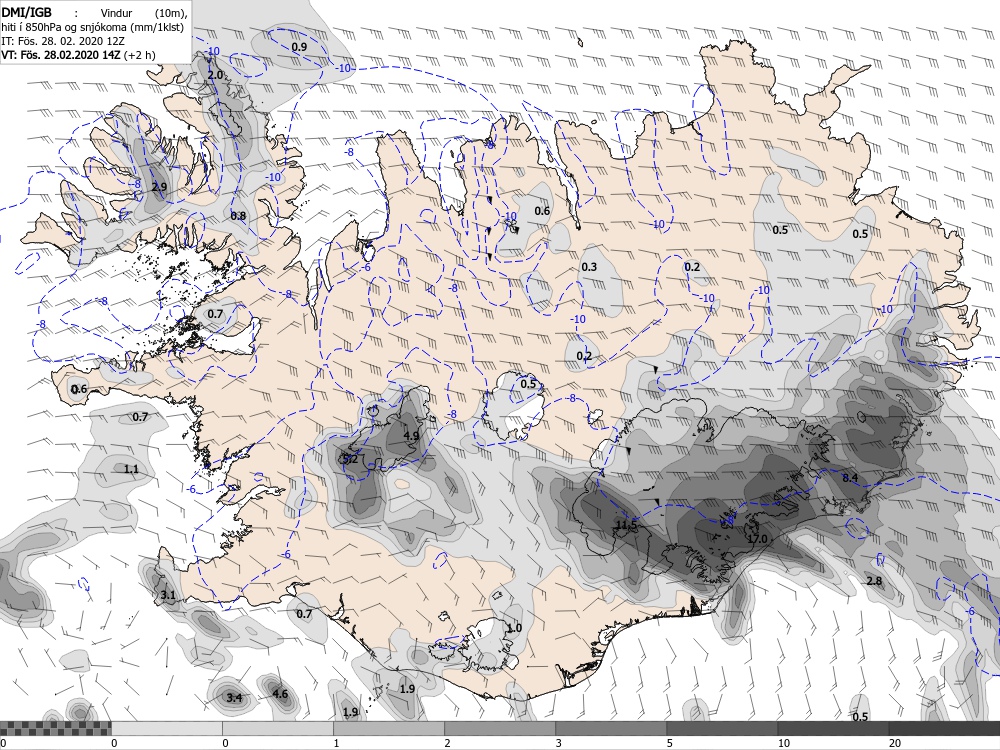Click the 0.3 snowfall value
The width and height of the screenshot is (1000, 750).
pos(589,267)
